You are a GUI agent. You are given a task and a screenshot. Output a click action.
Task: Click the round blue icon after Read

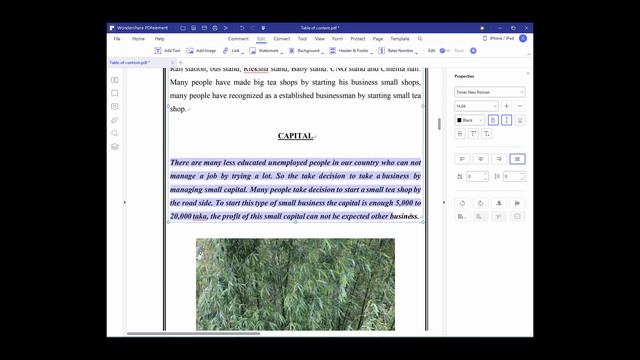coord(473,51)
